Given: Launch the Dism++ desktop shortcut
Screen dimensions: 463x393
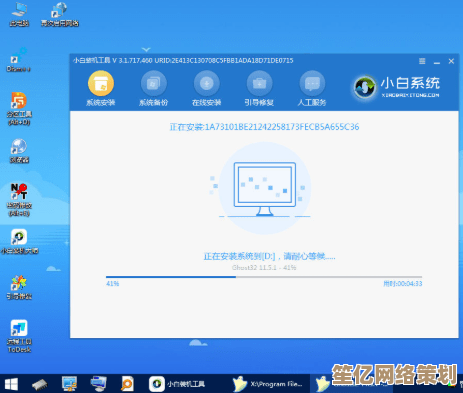Looking at the screenshot, I should (x=18, y=60).
